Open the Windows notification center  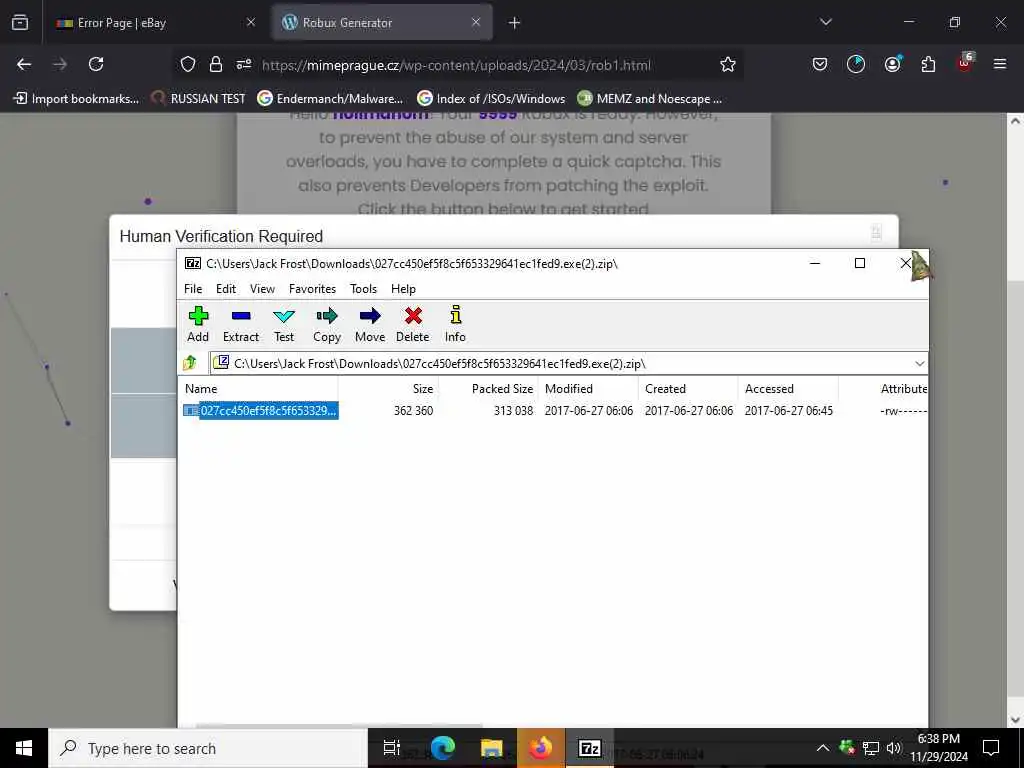coord(991,748)
